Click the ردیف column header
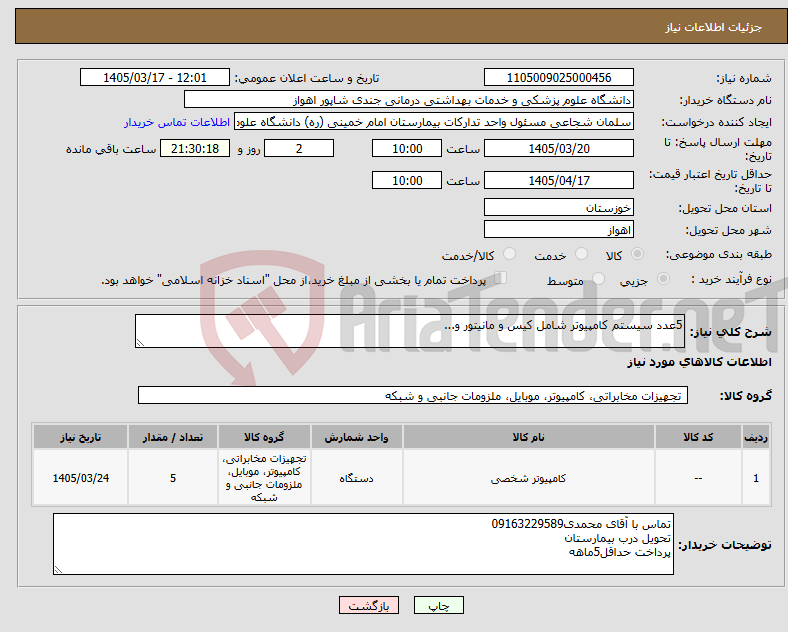The height and width of the screenshot is (632, 788). coord(756,437)
